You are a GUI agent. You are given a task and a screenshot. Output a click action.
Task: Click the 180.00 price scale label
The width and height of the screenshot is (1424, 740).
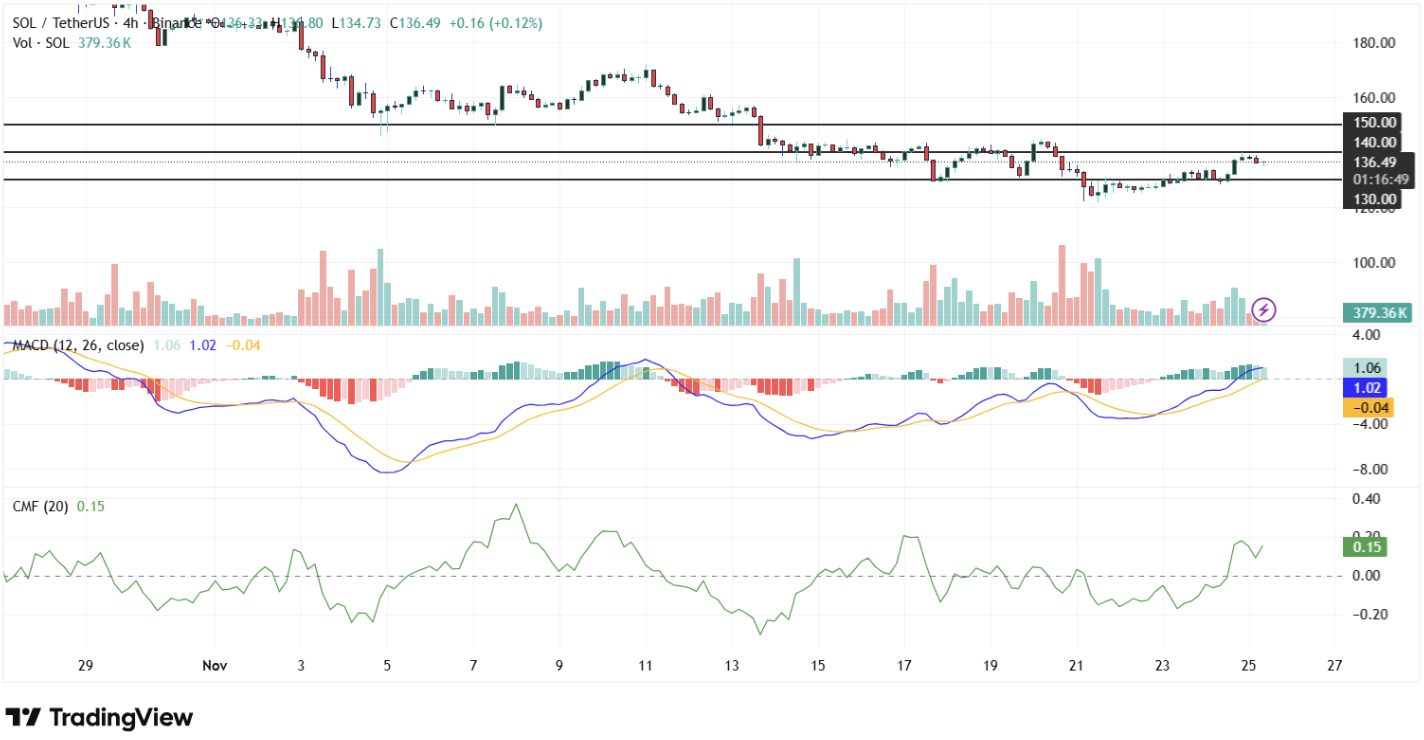click(x=1374, y=43)
